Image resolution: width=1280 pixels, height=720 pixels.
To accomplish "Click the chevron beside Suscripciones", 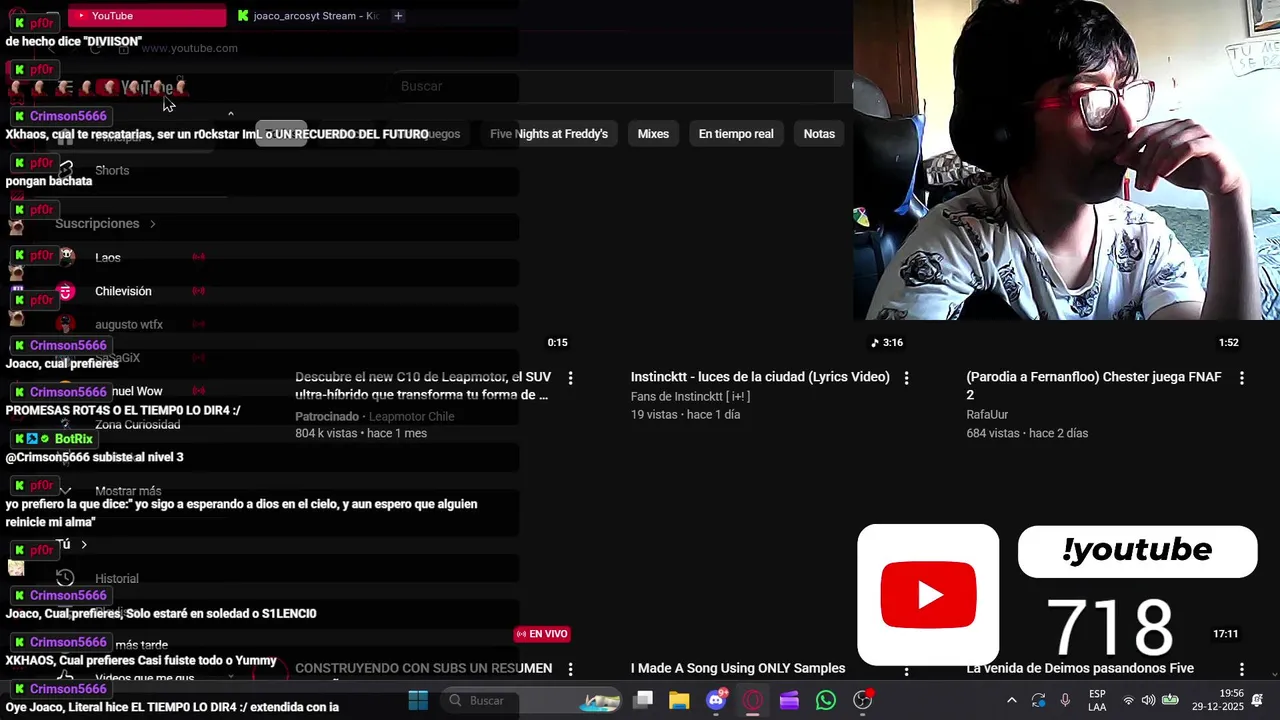I will coord(152,224).
